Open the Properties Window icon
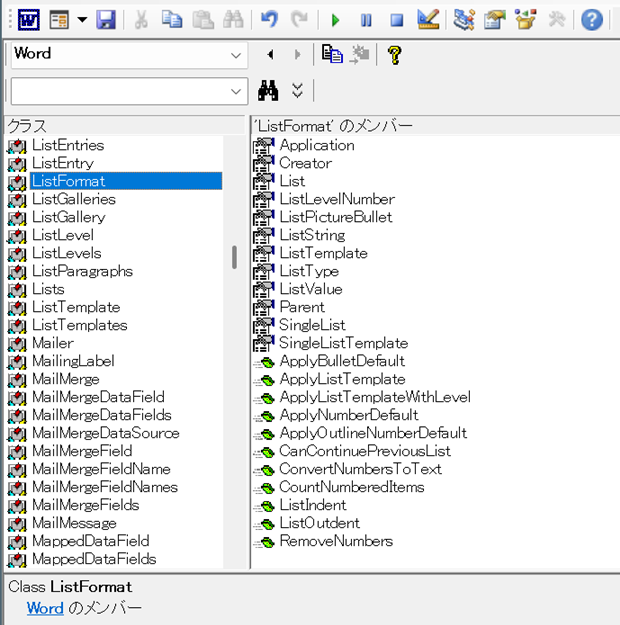 494,19
